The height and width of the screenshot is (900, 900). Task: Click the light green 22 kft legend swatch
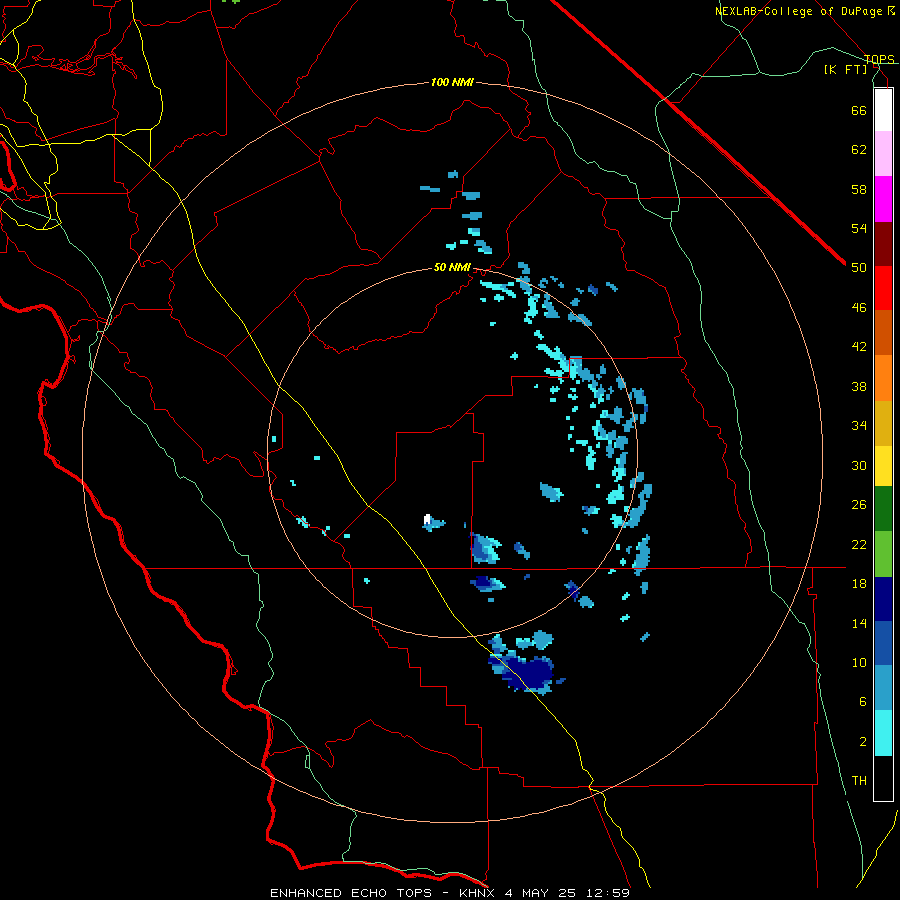tap(883, 554)
